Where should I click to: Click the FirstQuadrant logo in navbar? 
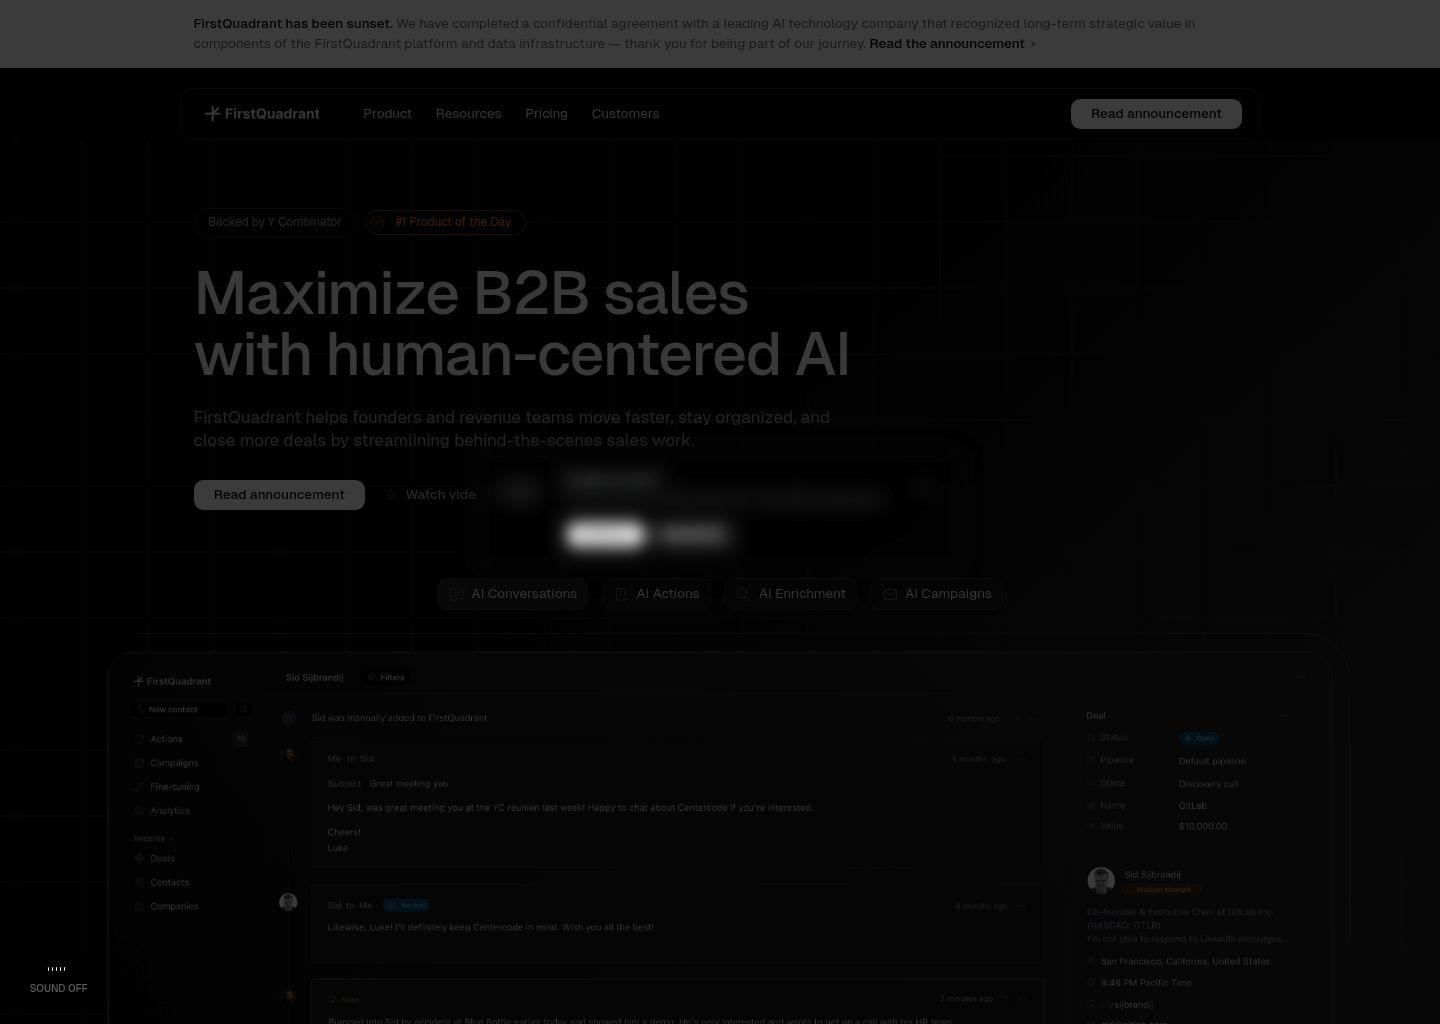tap(262, 114)
